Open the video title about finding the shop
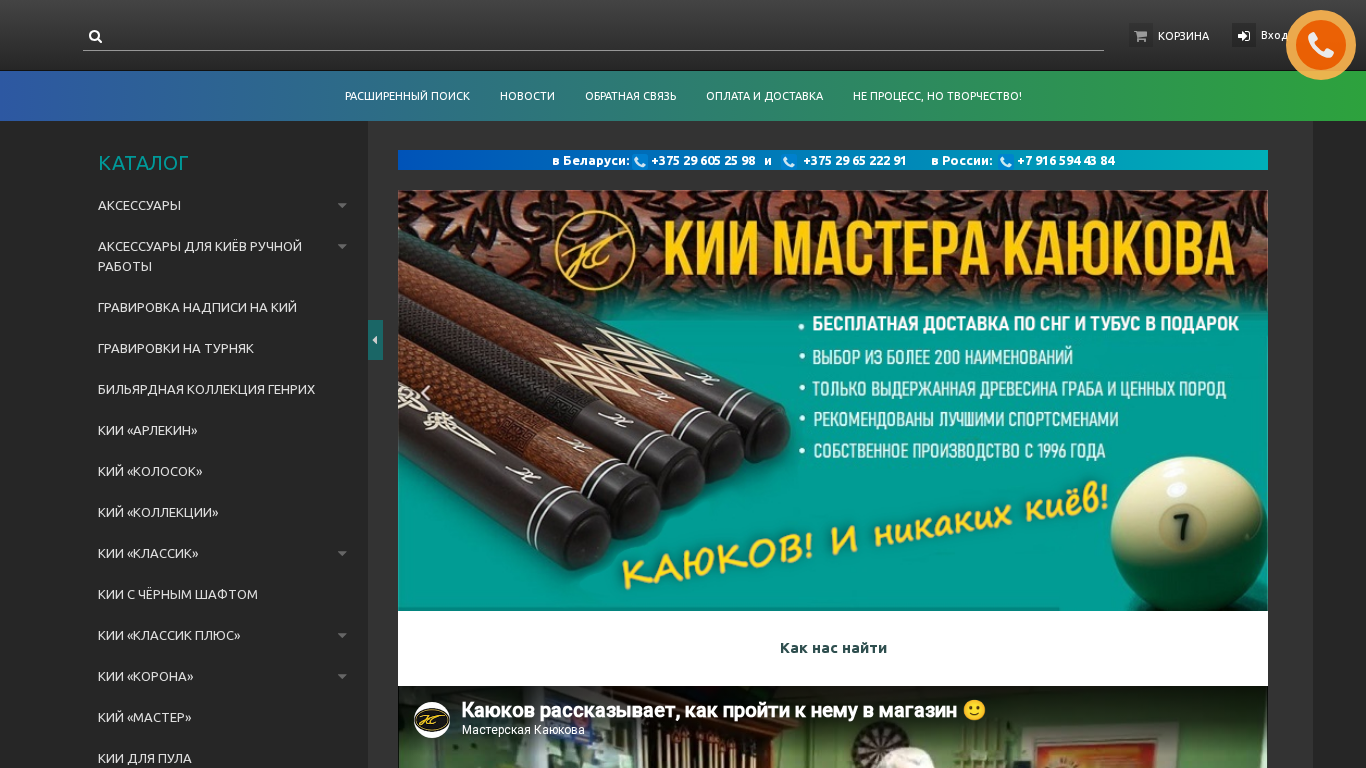Viewport: 1366px width, 768px height. click(x=724, y=710)
